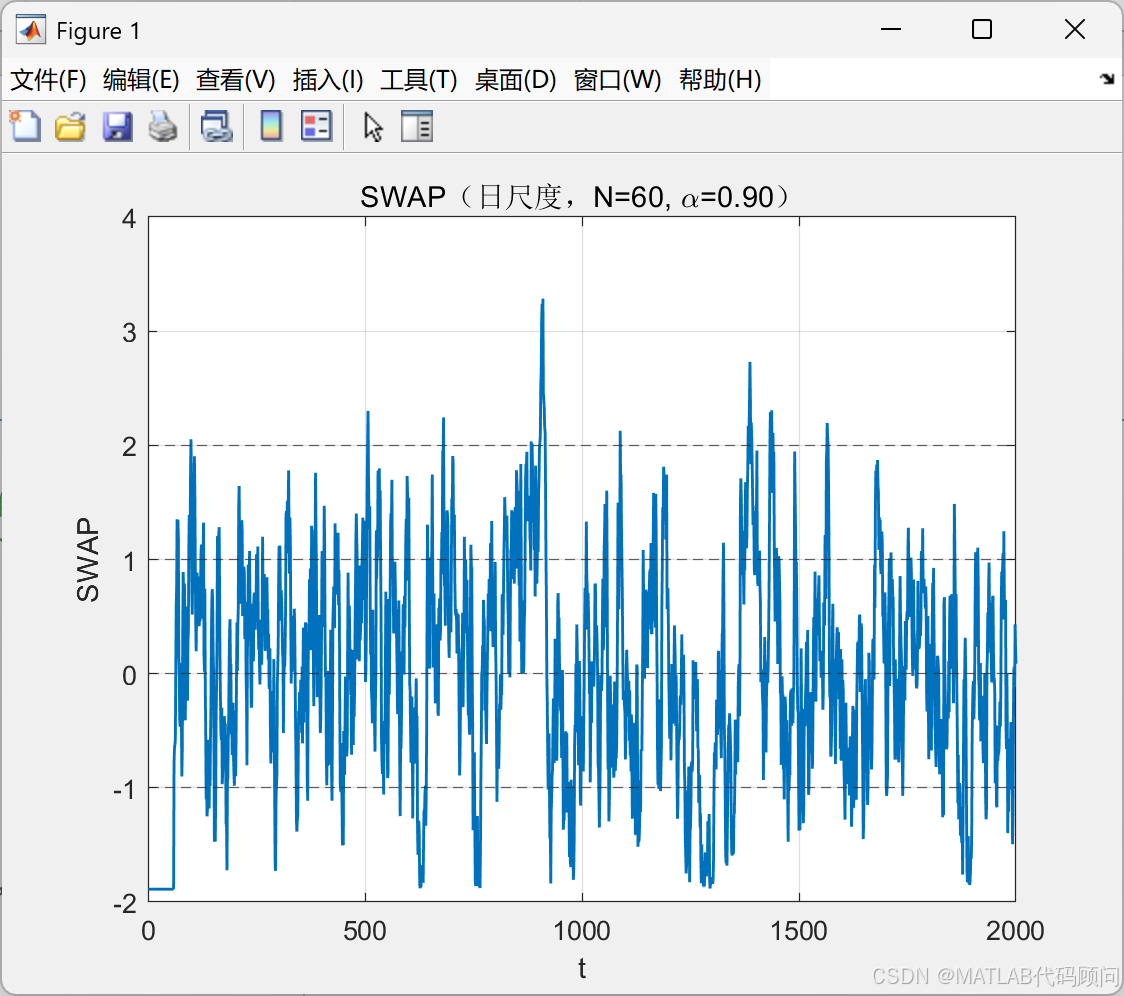Screen dimensions: 1124x996
Task: Open the Property Inspector icon
Action: 416,127
